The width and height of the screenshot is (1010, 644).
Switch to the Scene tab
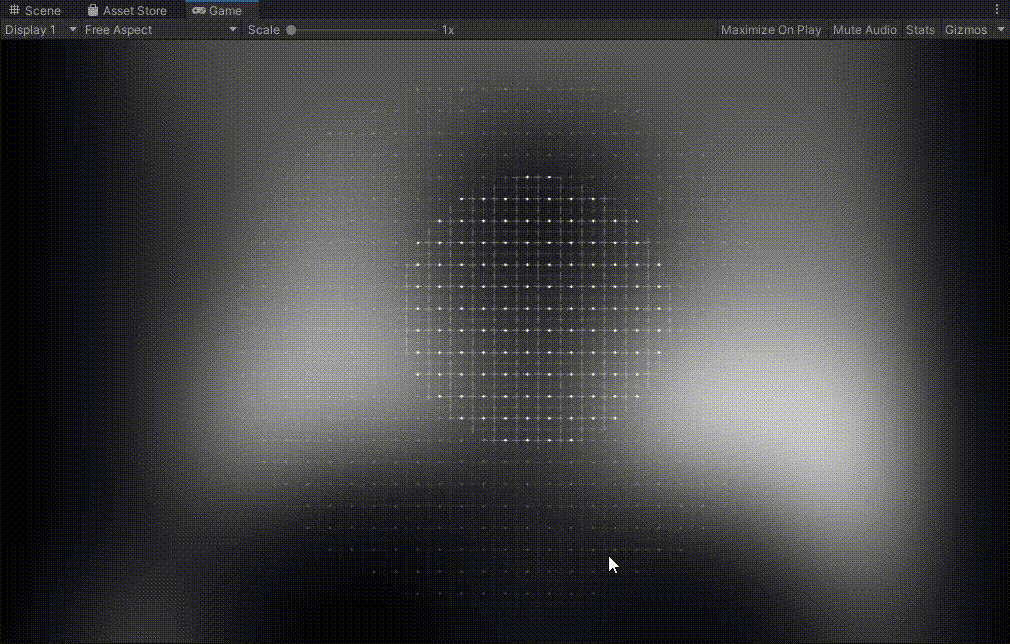[36, 10]
